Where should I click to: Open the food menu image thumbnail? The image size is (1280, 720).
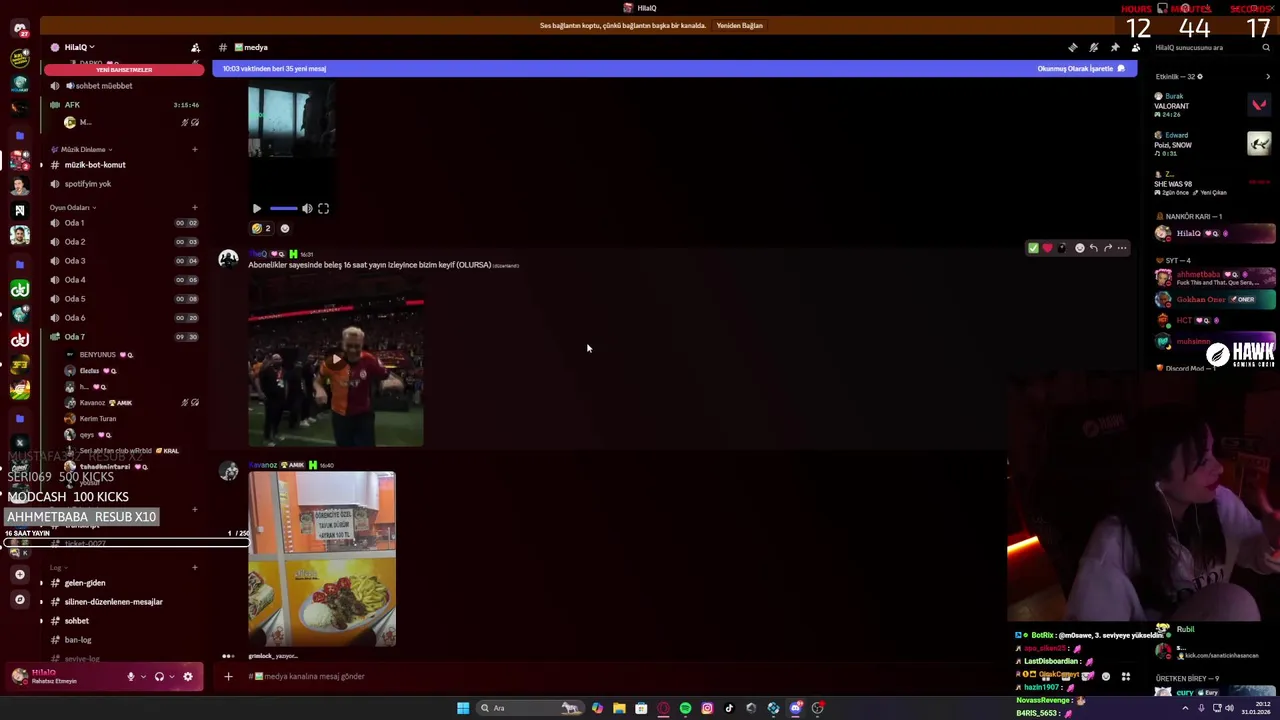pos(322,560)
